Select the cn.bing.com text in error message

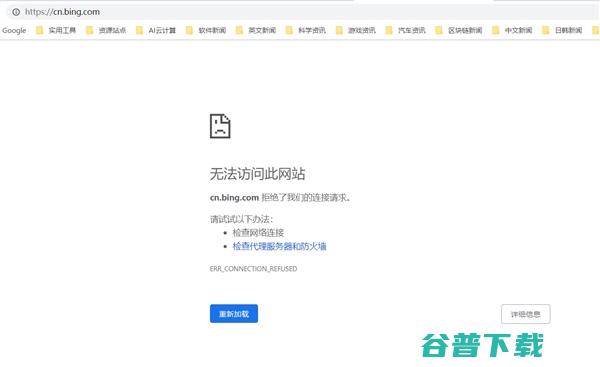click(234, 197)
